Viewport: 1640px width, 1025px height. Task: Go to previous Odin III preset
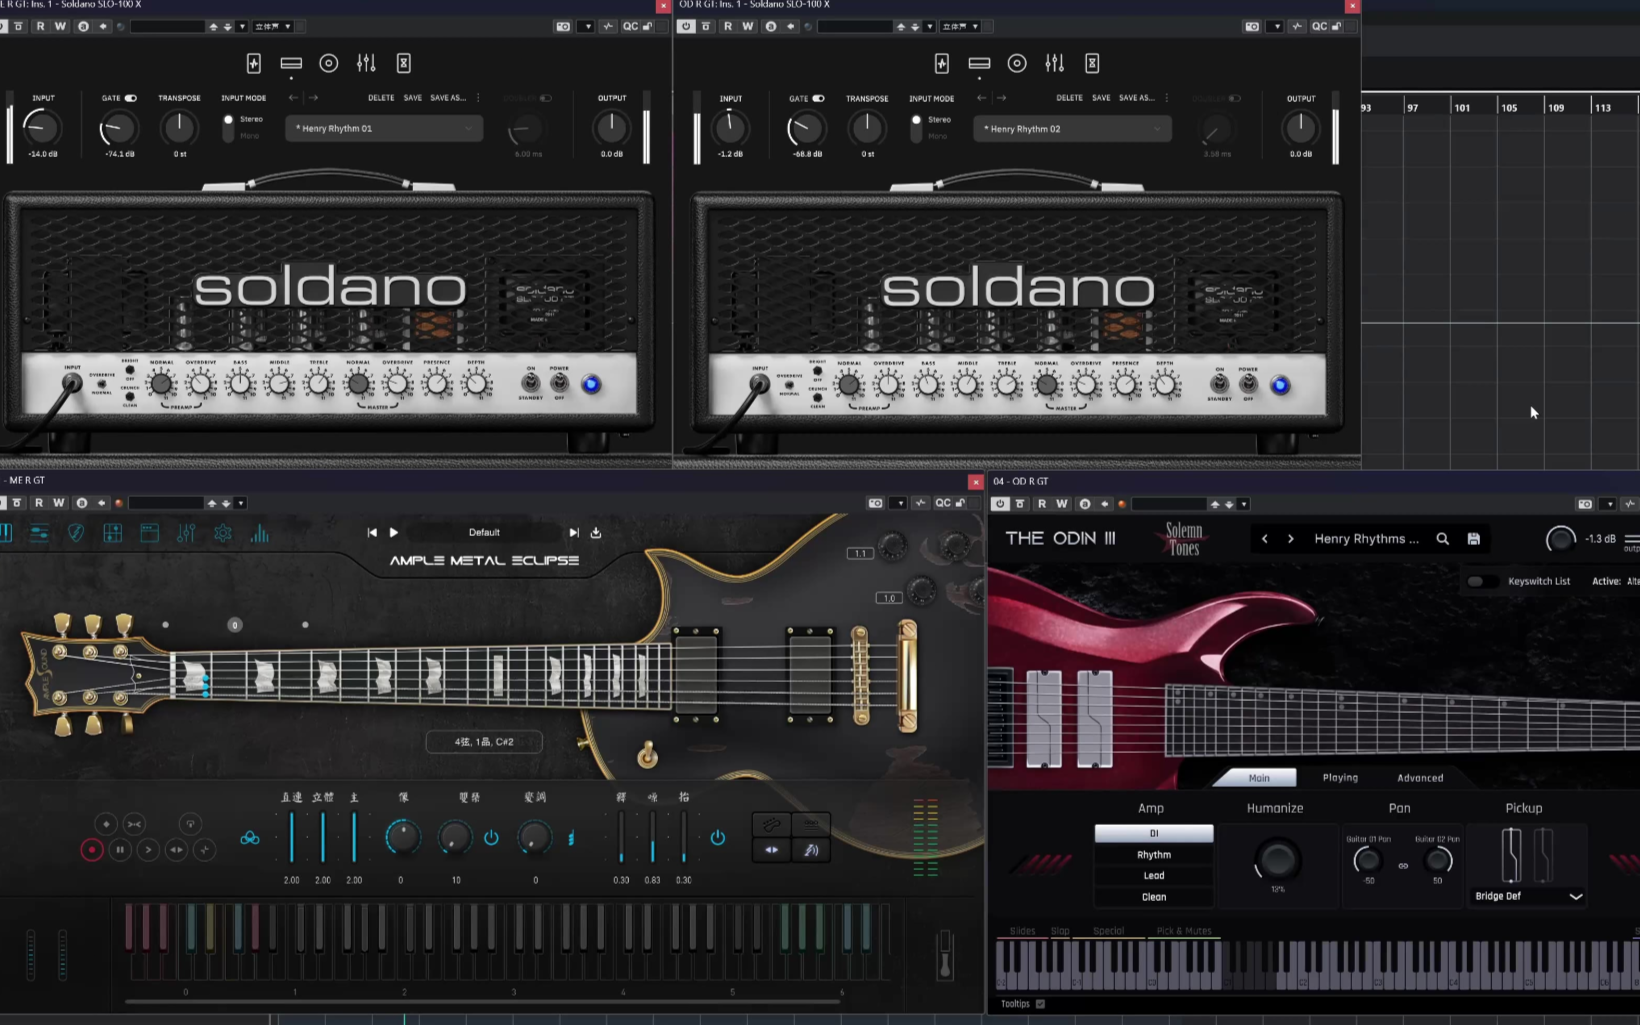click(x=1265, y=539)
